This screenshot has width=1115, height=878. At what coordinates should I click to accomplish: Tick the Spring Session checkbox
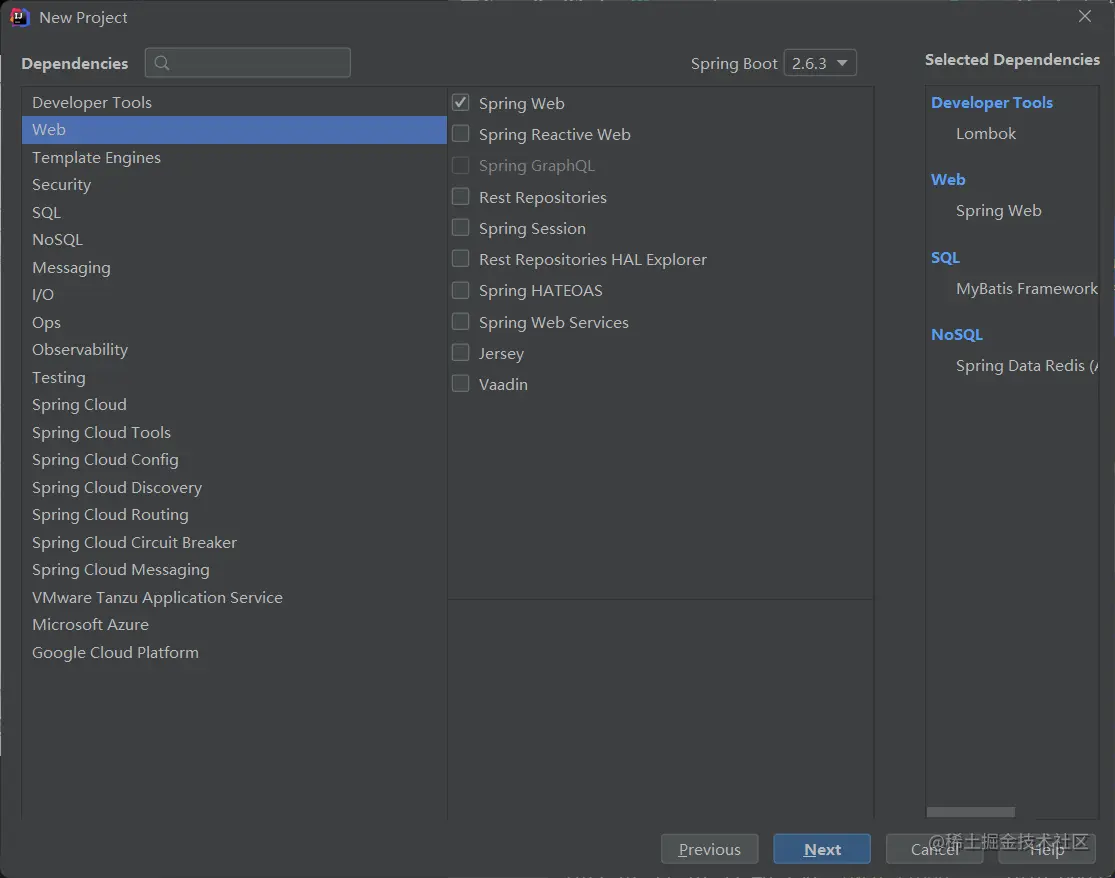(x=461, y=227)
